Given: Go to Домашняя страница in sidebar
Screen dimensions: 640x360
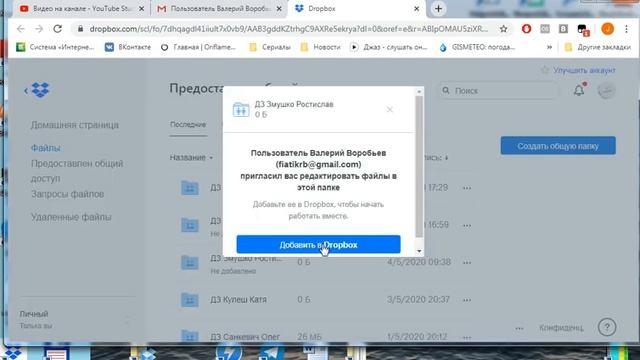Looking at the screenshot, I should click(x=75, y=125).
